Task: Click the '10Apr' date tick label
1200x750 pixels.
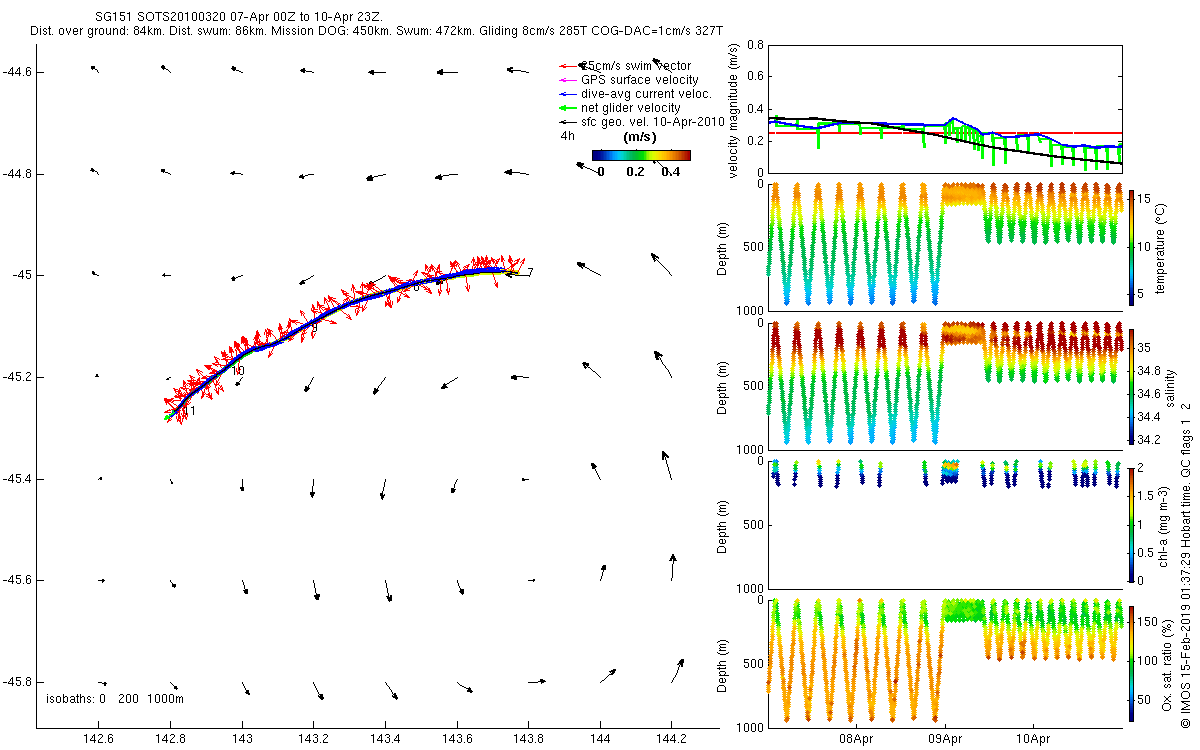Action: pos(1033,740)
